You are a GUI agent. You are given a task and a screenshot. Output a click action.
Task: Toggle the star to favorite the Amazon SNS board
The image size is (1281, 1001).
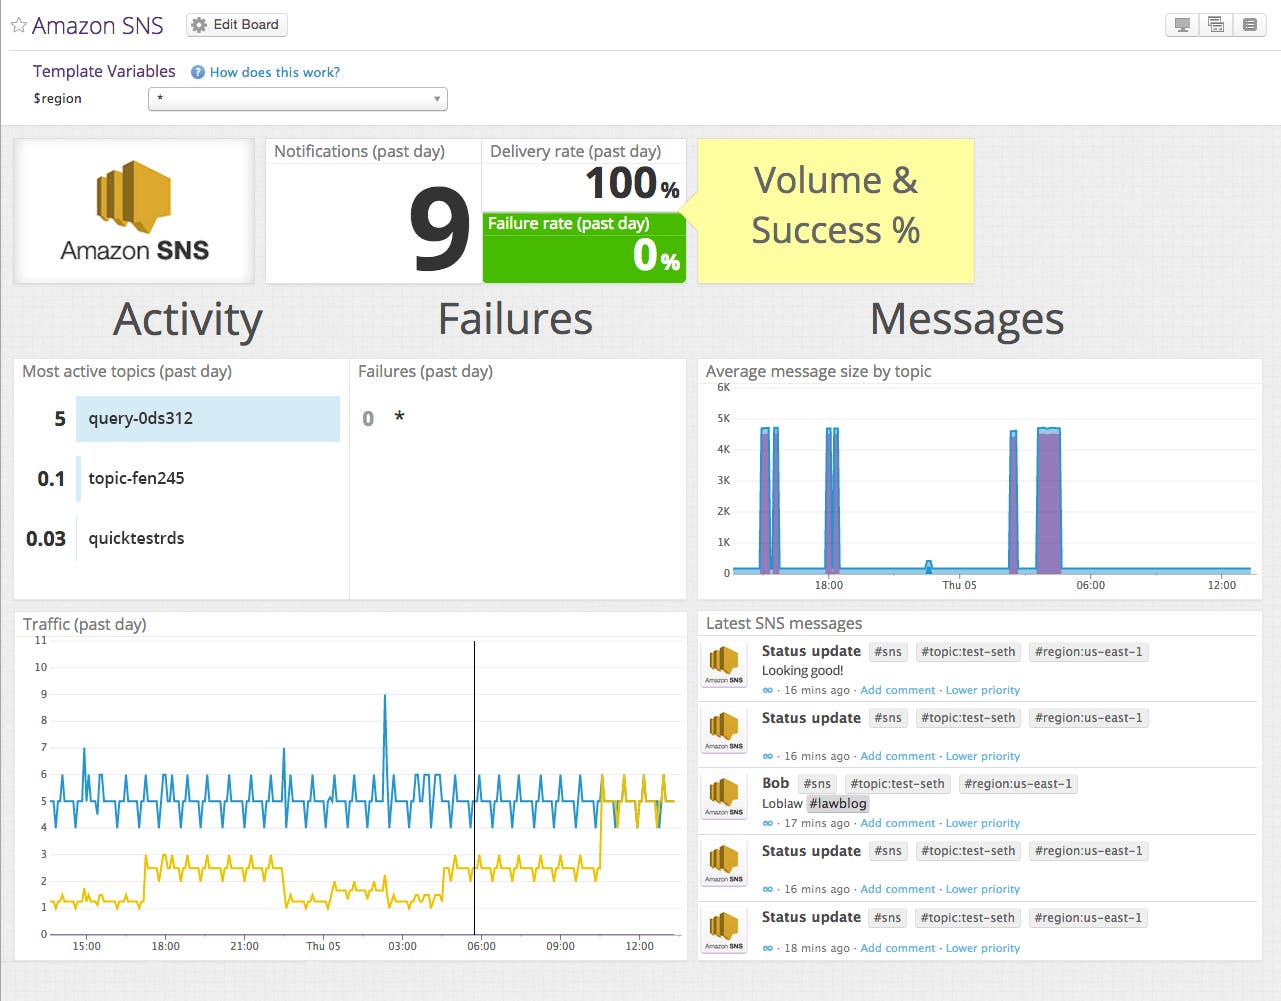click(16, 24)
